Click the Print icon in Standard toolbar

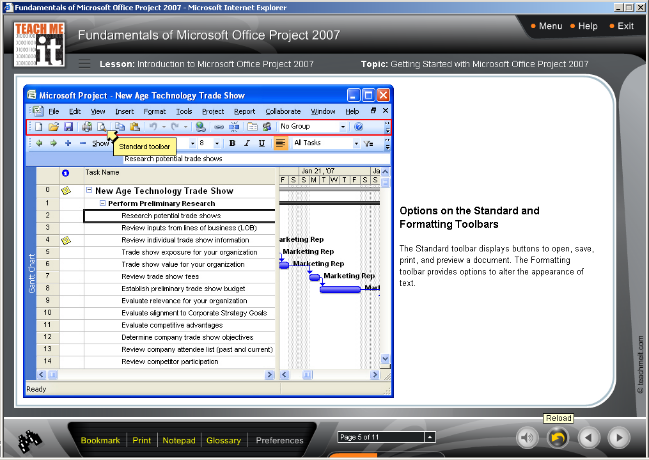tap(87, 127)
